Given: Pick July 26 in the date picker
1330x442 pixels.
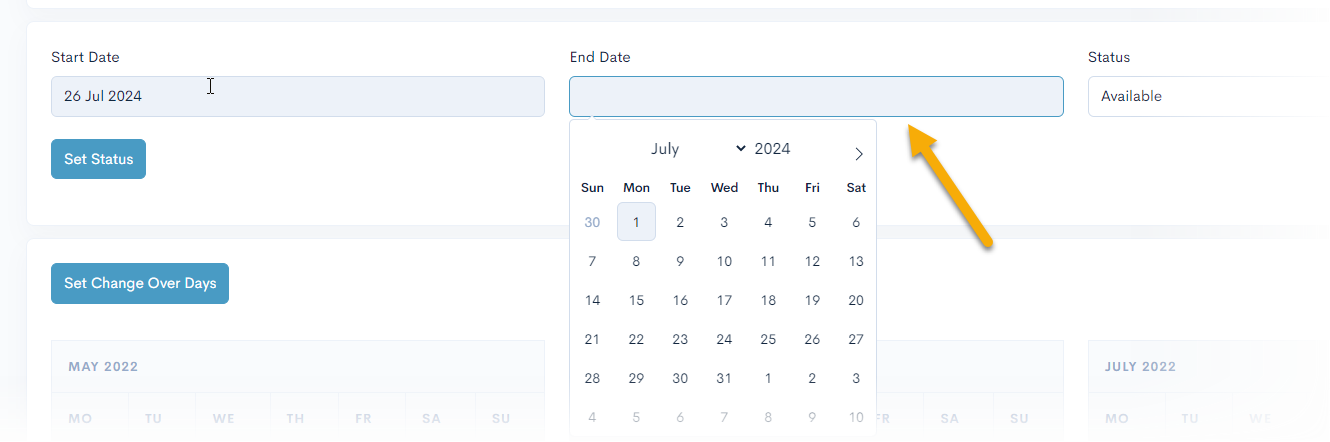Looking at the screenshot, I should [812, 340].
